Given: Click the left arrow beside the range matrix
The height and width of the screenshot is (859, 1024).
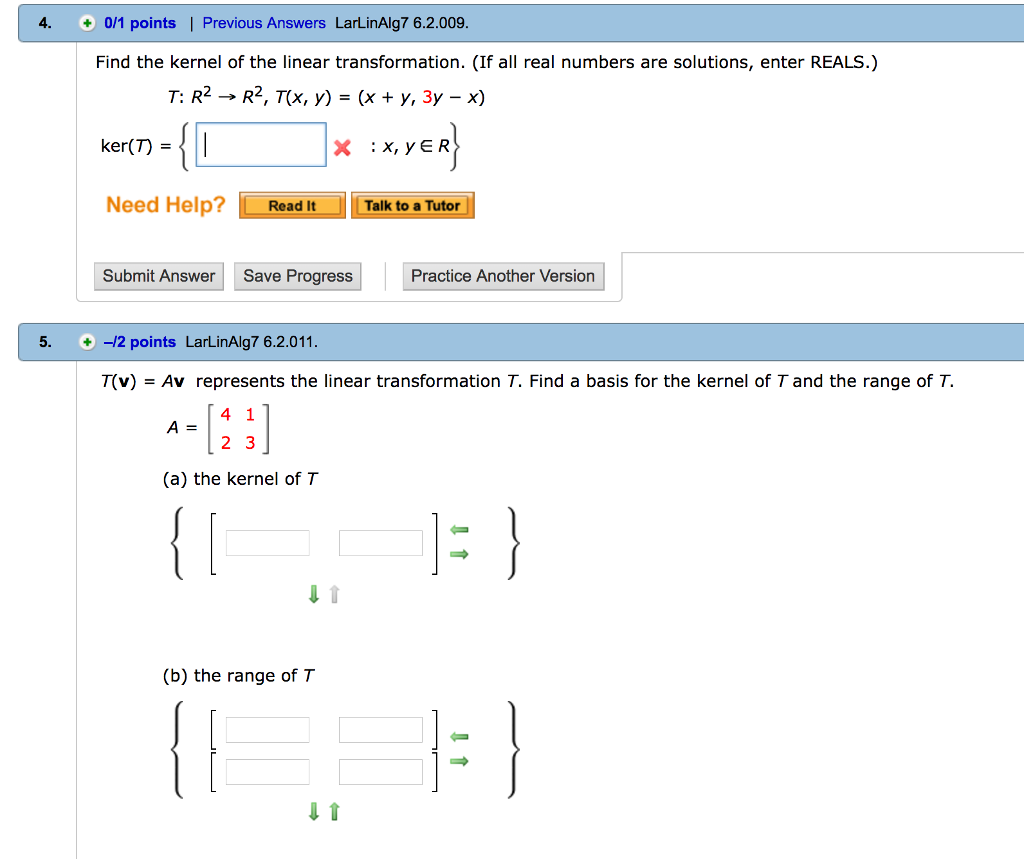Looking at the screenshot, I should click(x=459, y=736).
